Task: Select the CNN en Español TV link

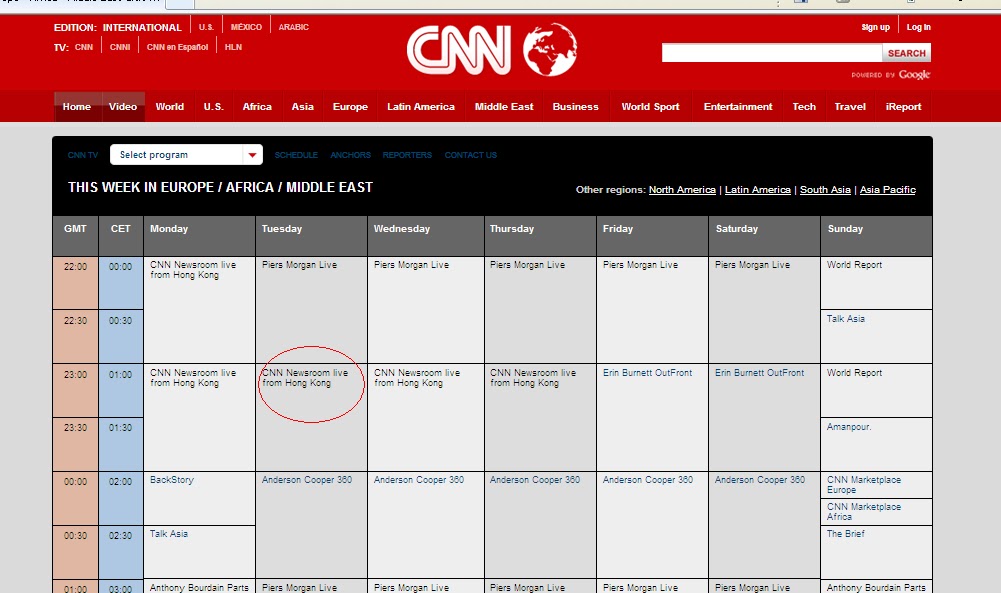Action: (x=177, y=45)
